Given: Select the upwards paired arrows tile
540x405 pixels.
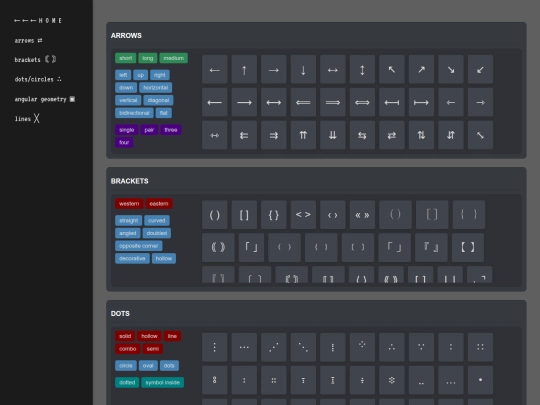Looking at the screenshot, I should coord(303,135).
